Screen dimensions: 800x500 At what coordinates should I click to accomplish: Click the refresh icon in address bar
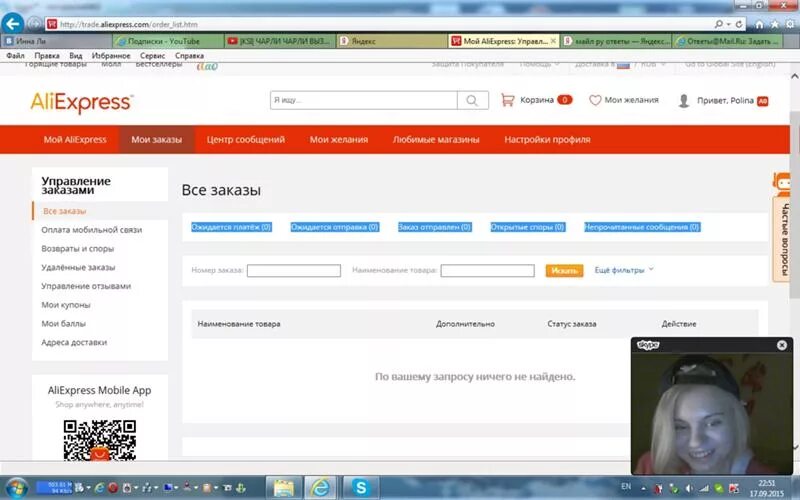coord(739,24)
